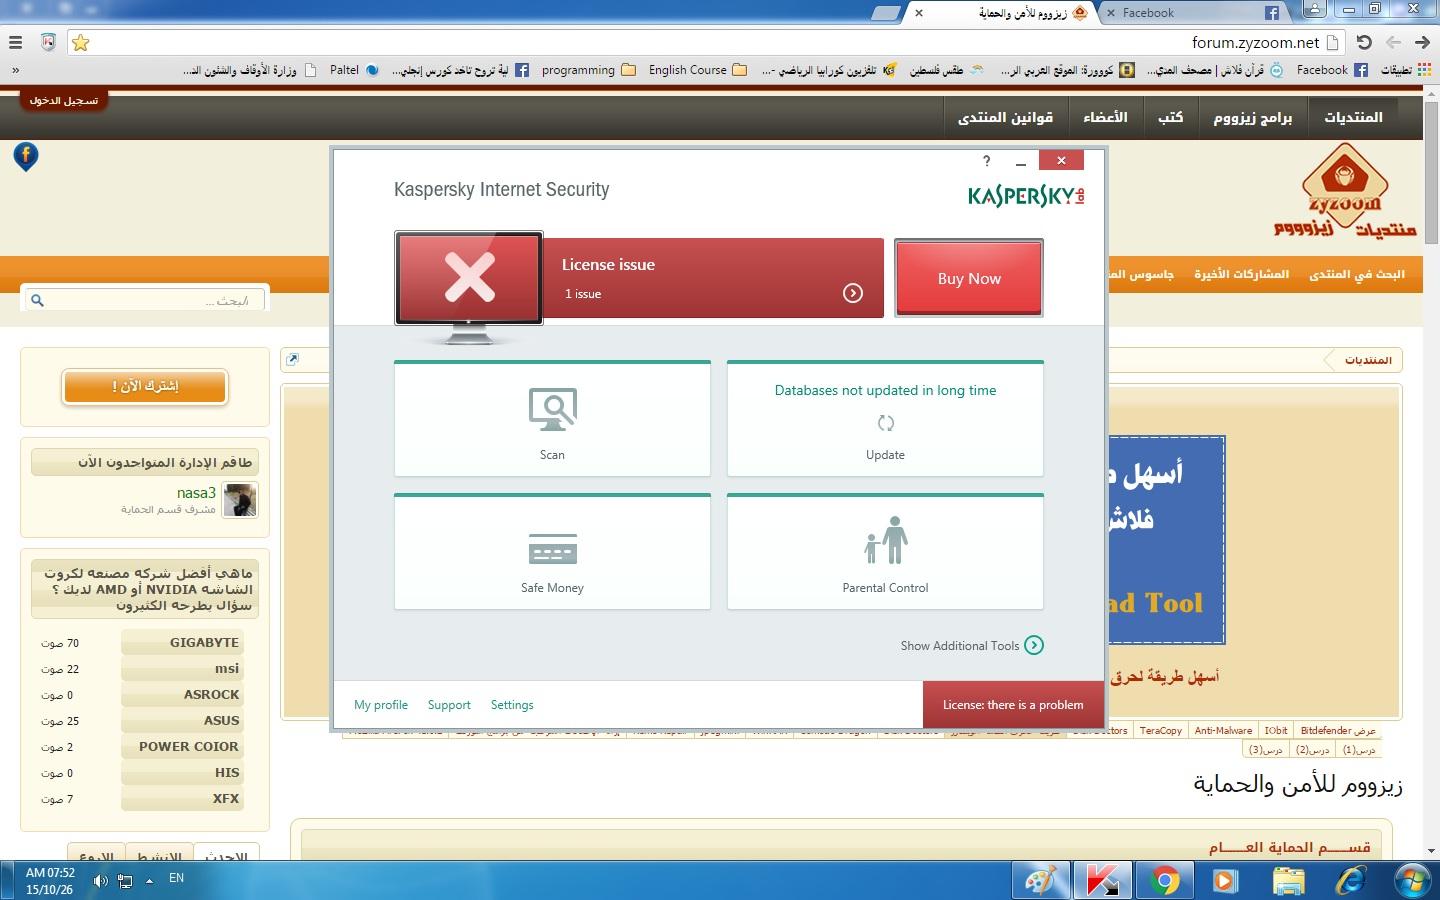Click the red X monitor status icon

coord(469,278)
